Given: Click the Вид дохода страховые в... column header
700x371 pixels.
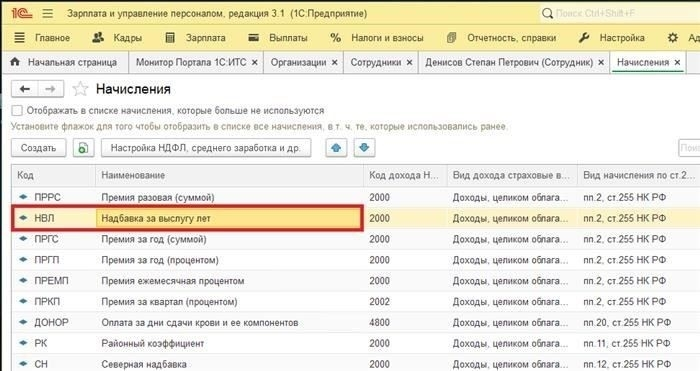Looking at the screenshot, I should [512, 175].
